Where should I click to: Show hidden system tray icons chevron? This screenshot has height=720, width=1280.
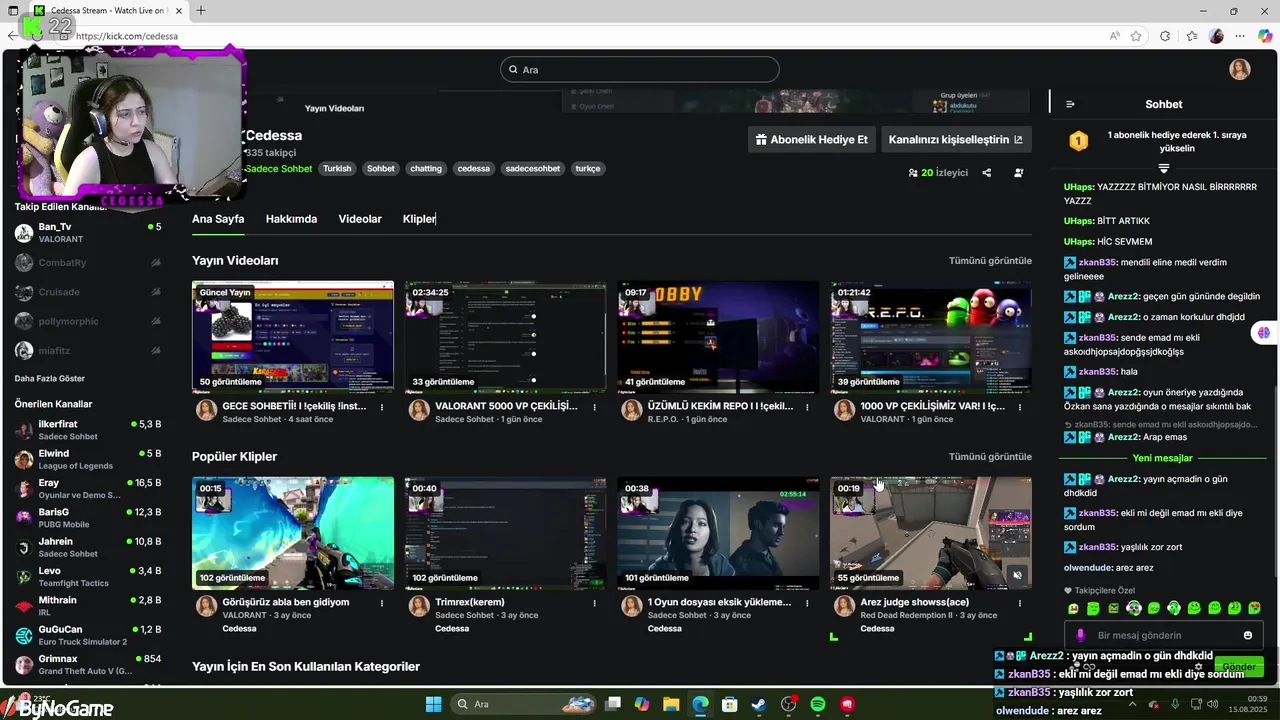pos(1133,704)
